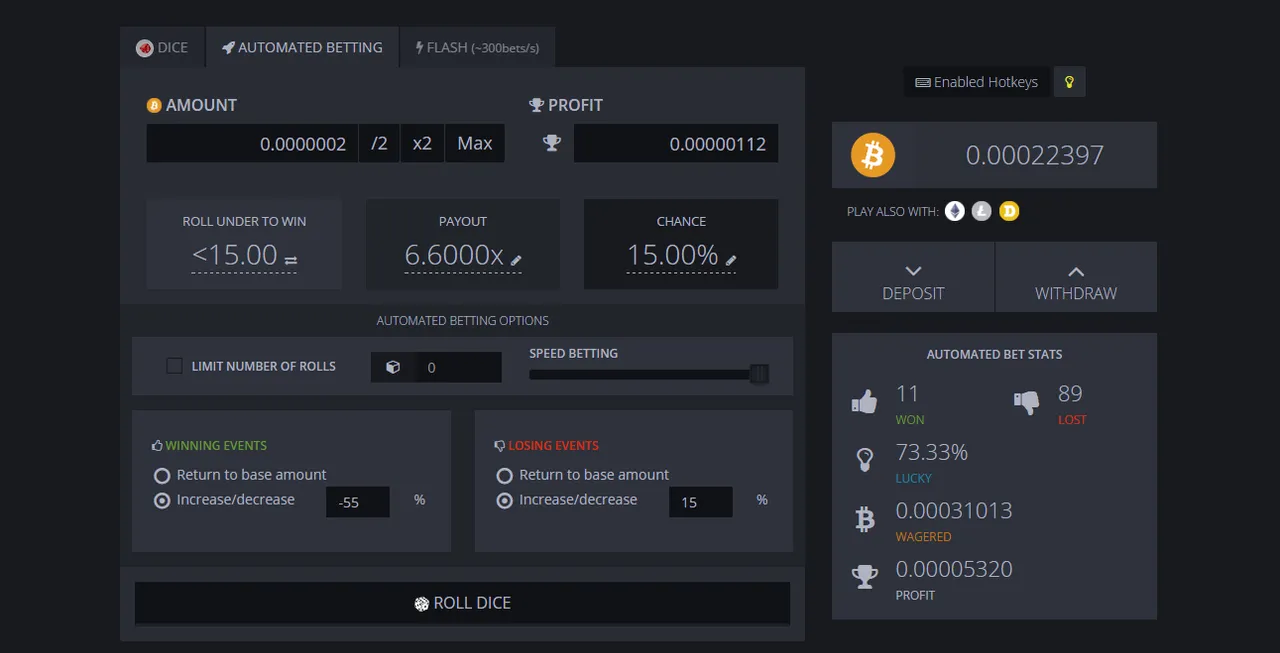Select the Litecoin coin icon
This screenshot has width=1280, height=653.
982,211
